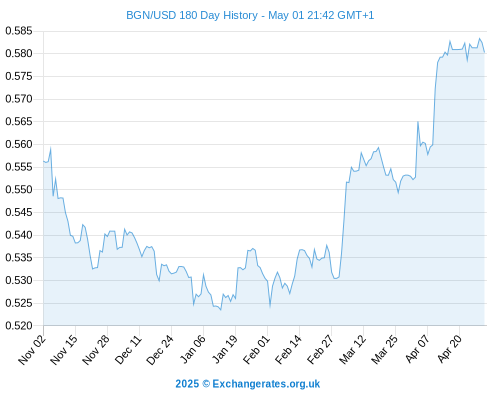
Task: Select the Apr 20 x-axis date label
Action: tap(449, 350)
